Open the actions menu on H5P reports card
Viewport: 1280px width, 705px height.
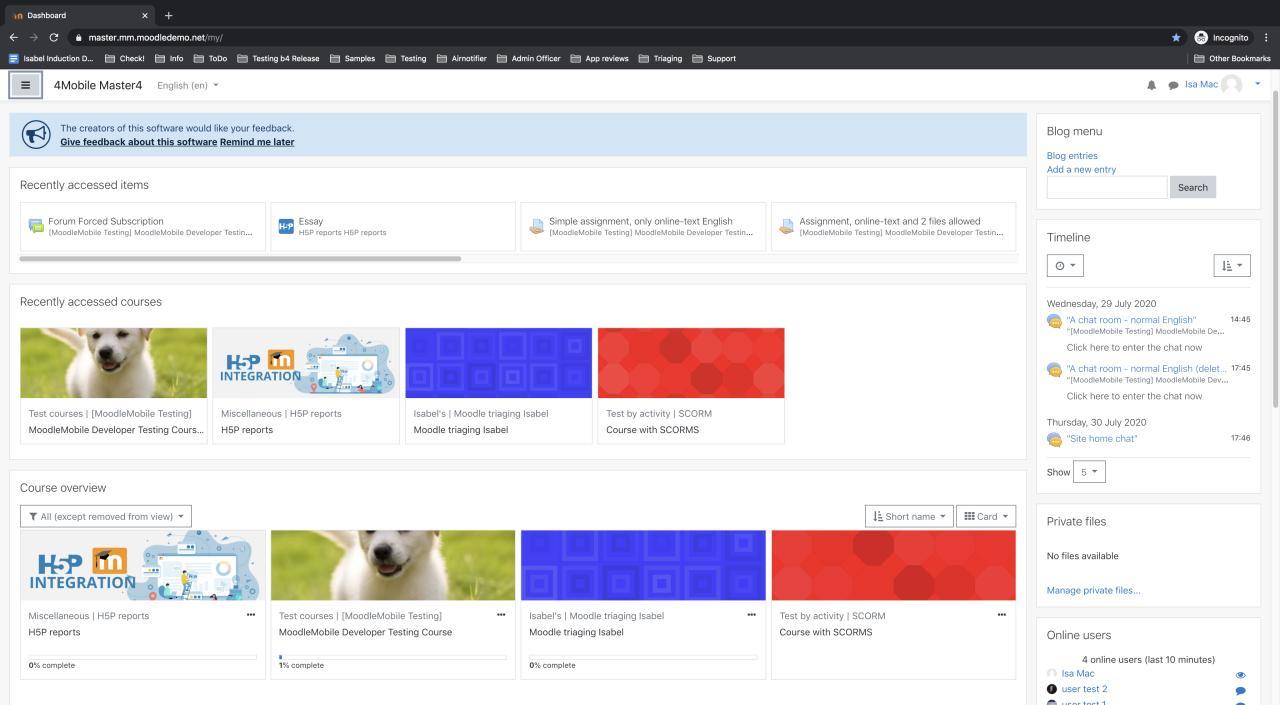click(x=251, y=615)
